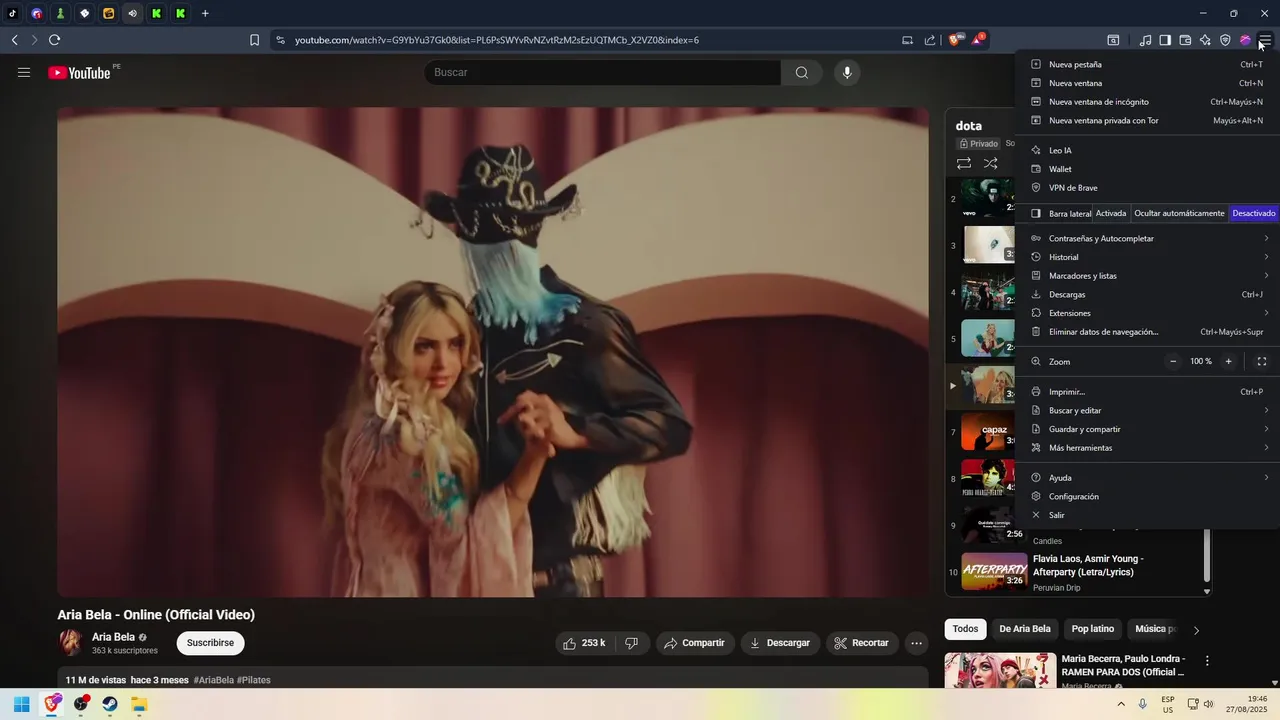This screenshot has width=1280, height=720.
Task: Click the YouTube Buscar search field
Action: [602, 72]
